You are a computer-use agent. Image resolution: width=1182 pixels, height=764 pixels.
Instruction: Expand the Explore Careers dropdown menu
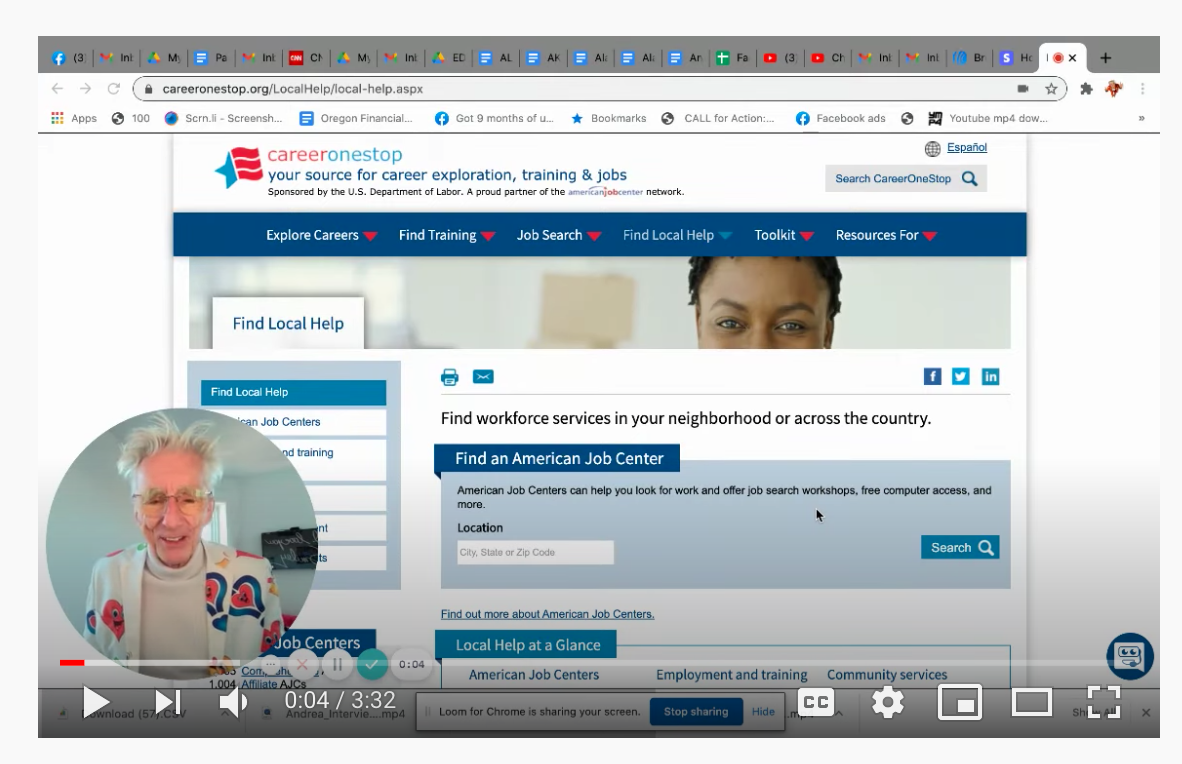pos(321,235)
